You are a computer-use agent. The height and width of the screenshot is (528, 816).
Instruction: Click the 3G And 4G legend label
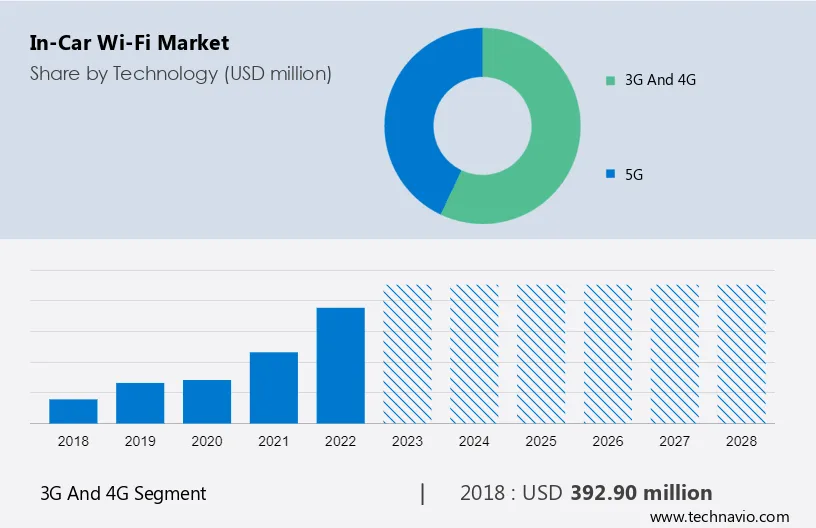(x=660, y=80)
